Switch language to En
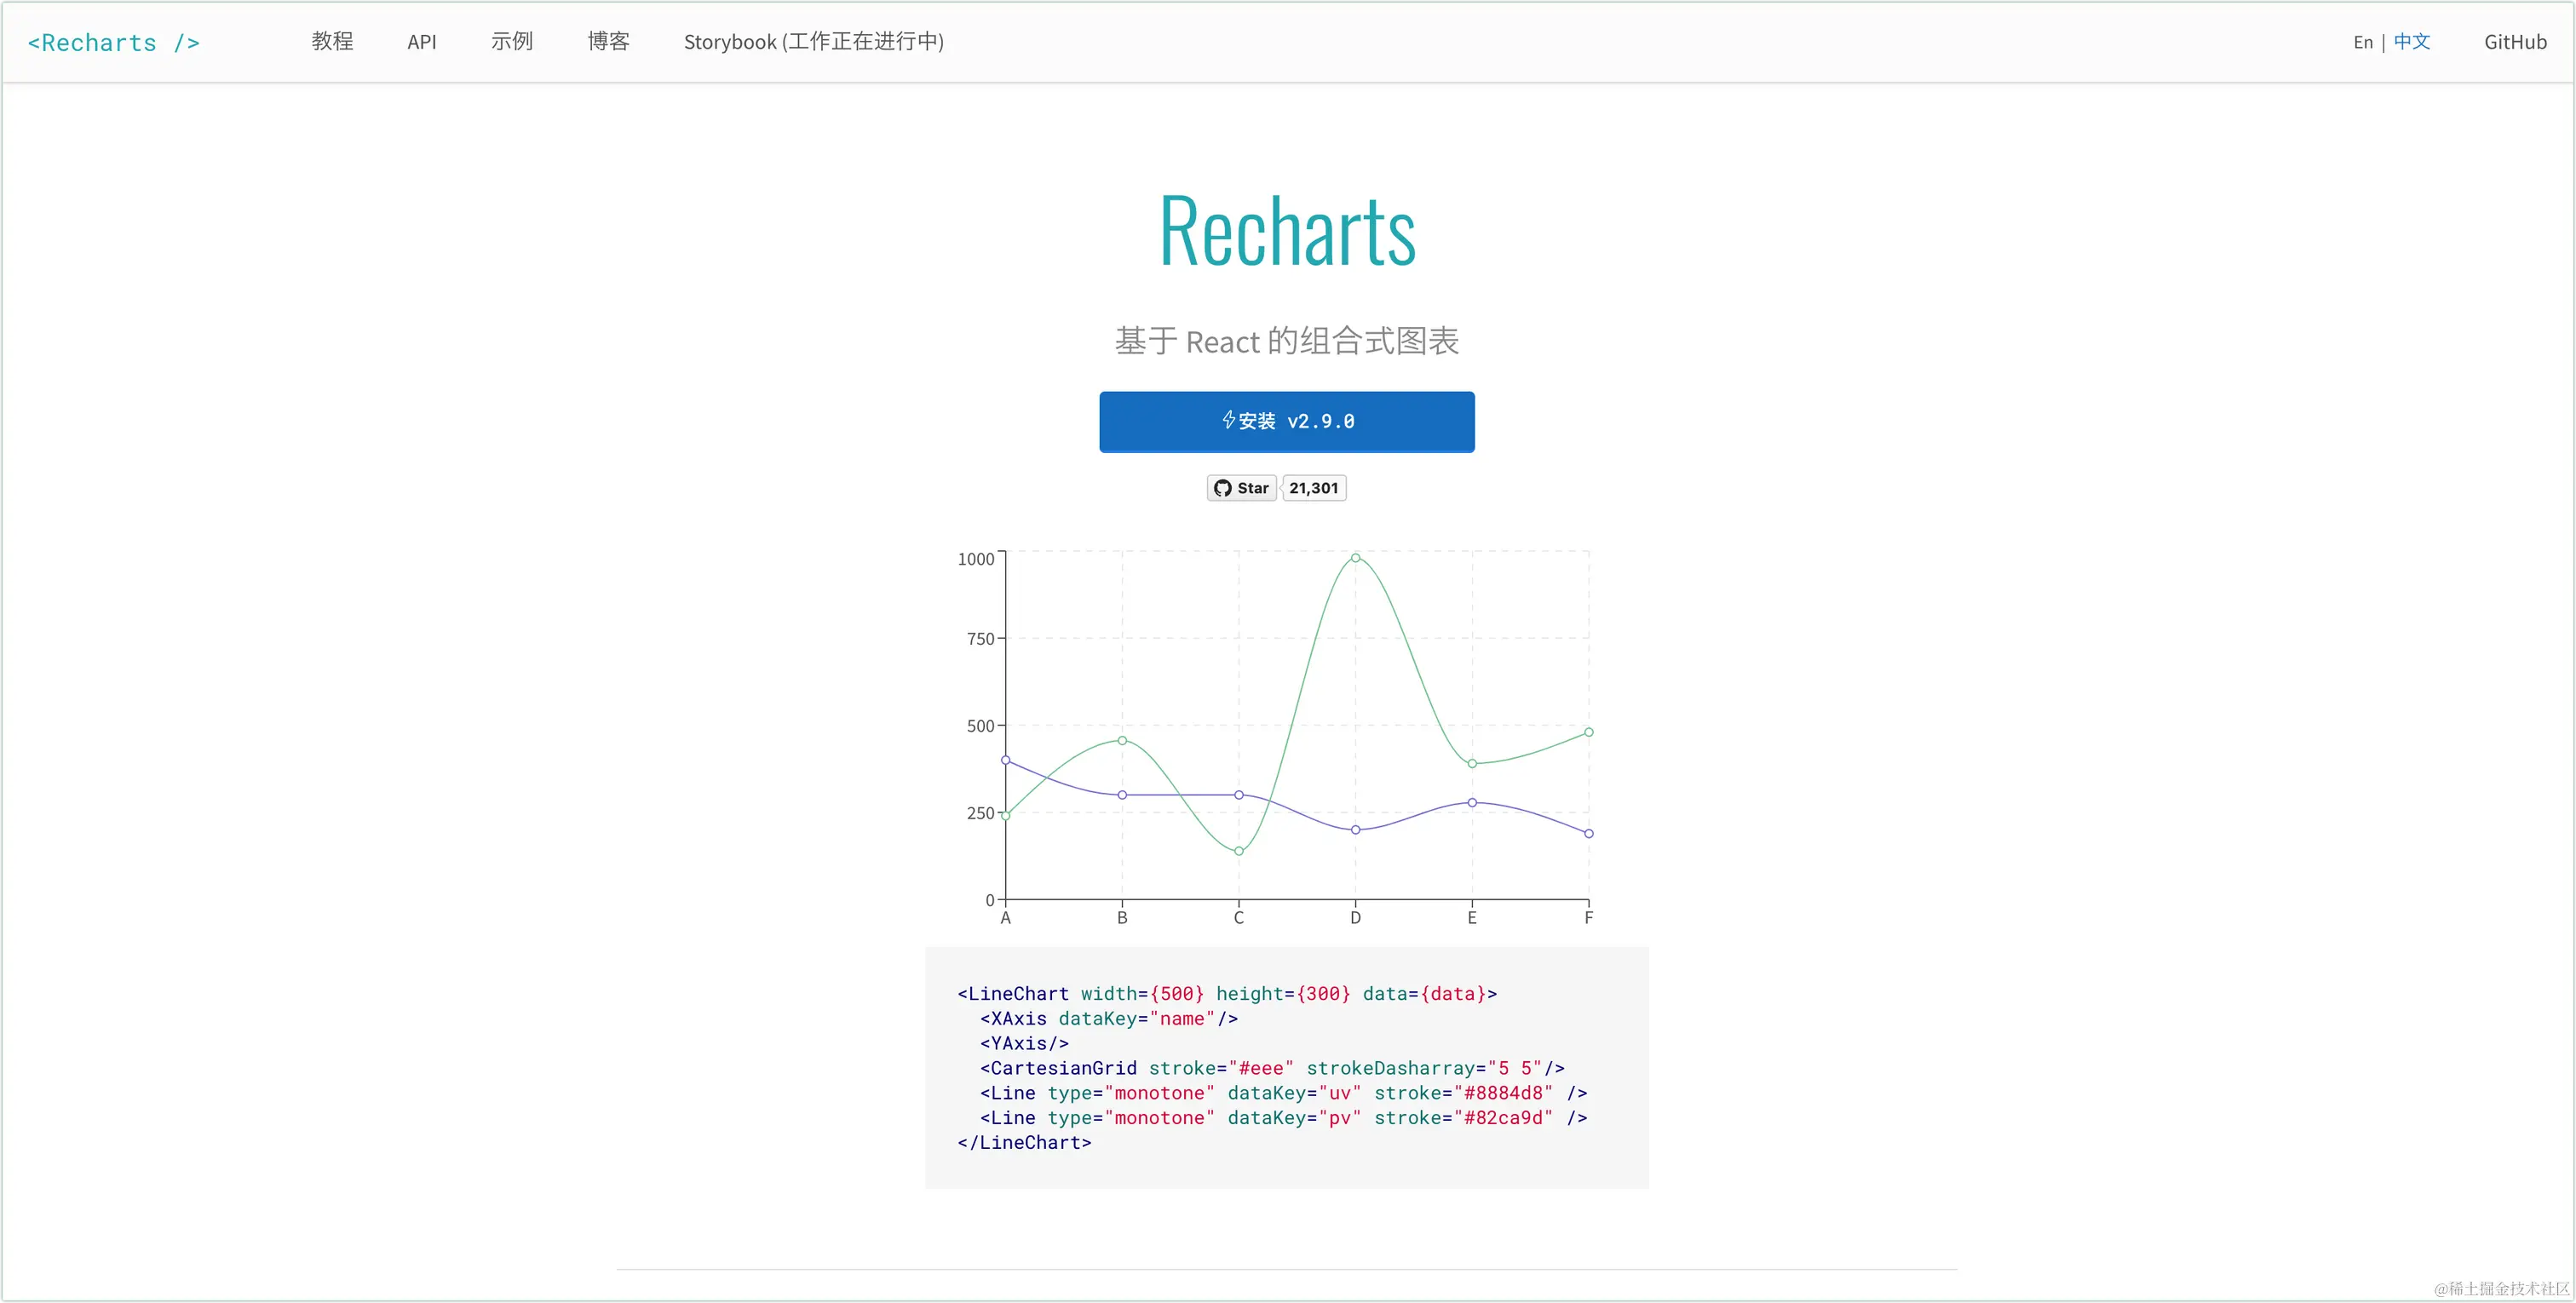 coord(2363,42)
